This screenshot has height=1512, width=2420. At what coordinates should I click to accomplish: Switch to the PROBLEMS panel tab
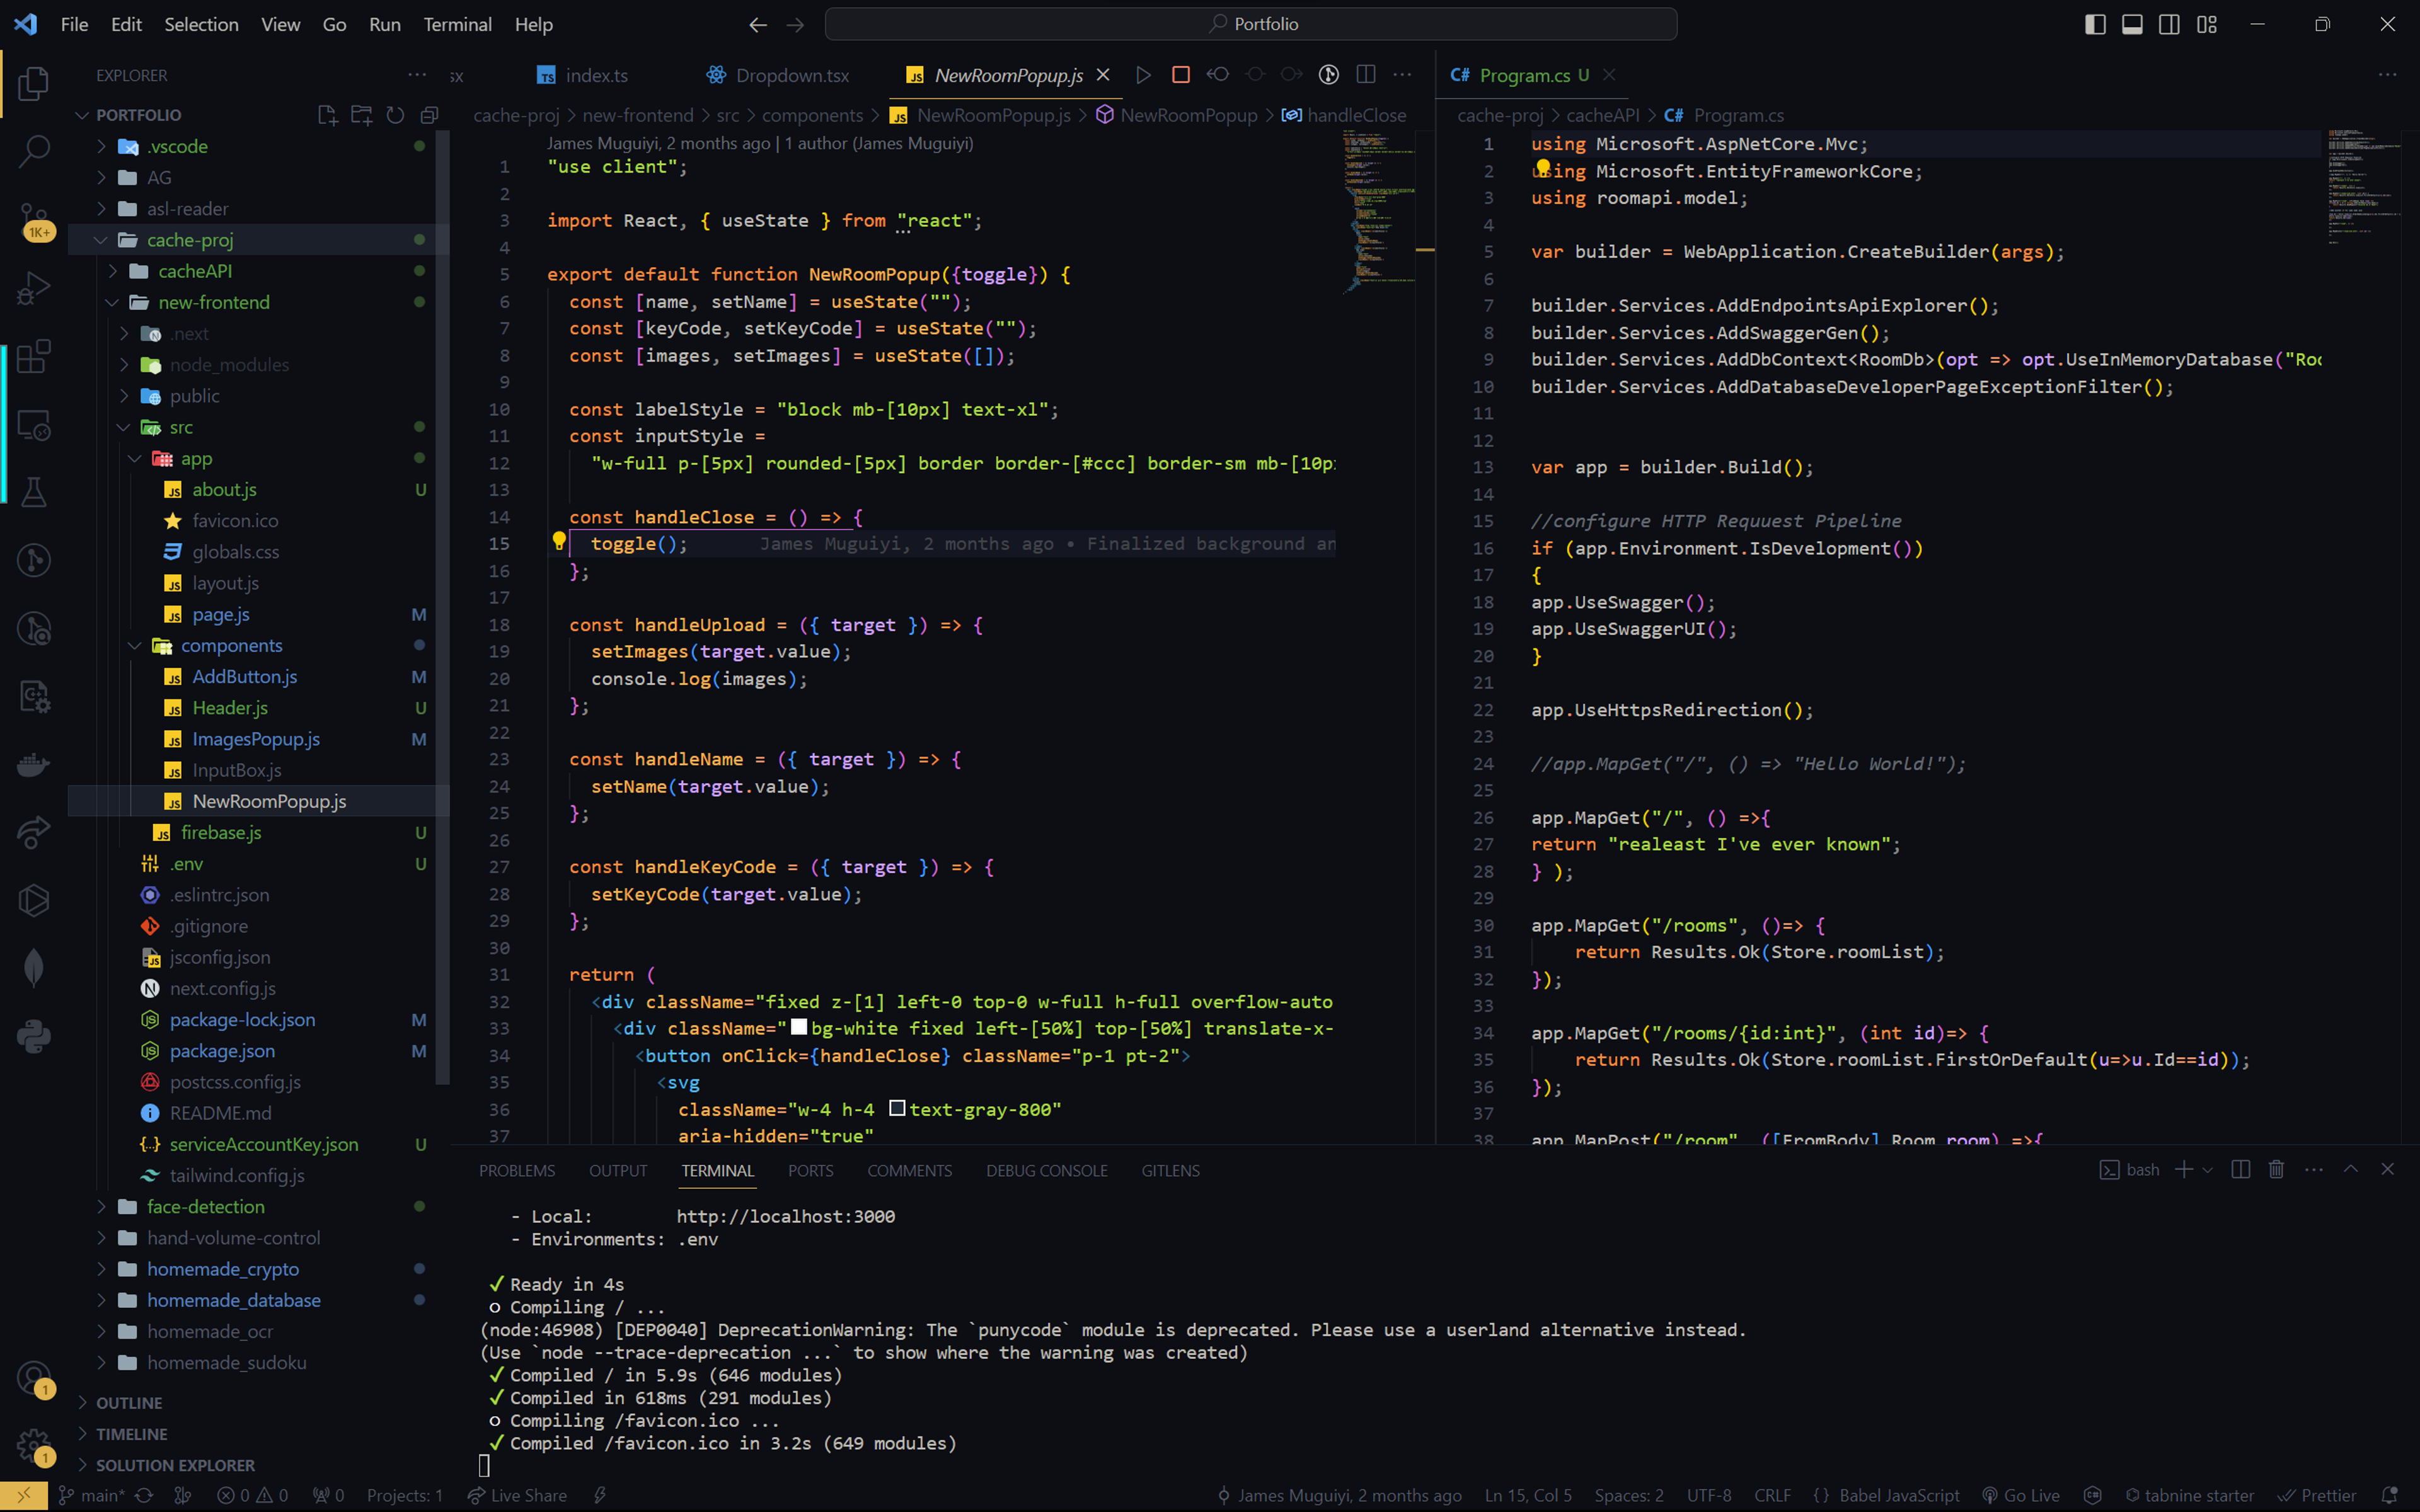[x=517, y=1170]
